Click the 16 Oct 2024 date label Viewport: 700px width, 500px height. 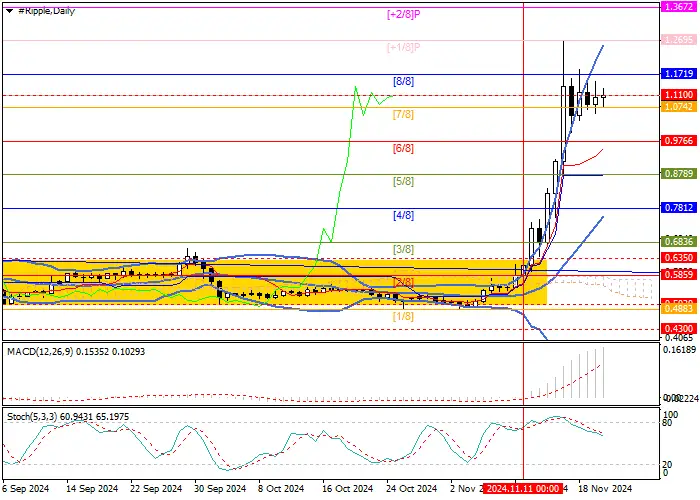tap(347, 489)
